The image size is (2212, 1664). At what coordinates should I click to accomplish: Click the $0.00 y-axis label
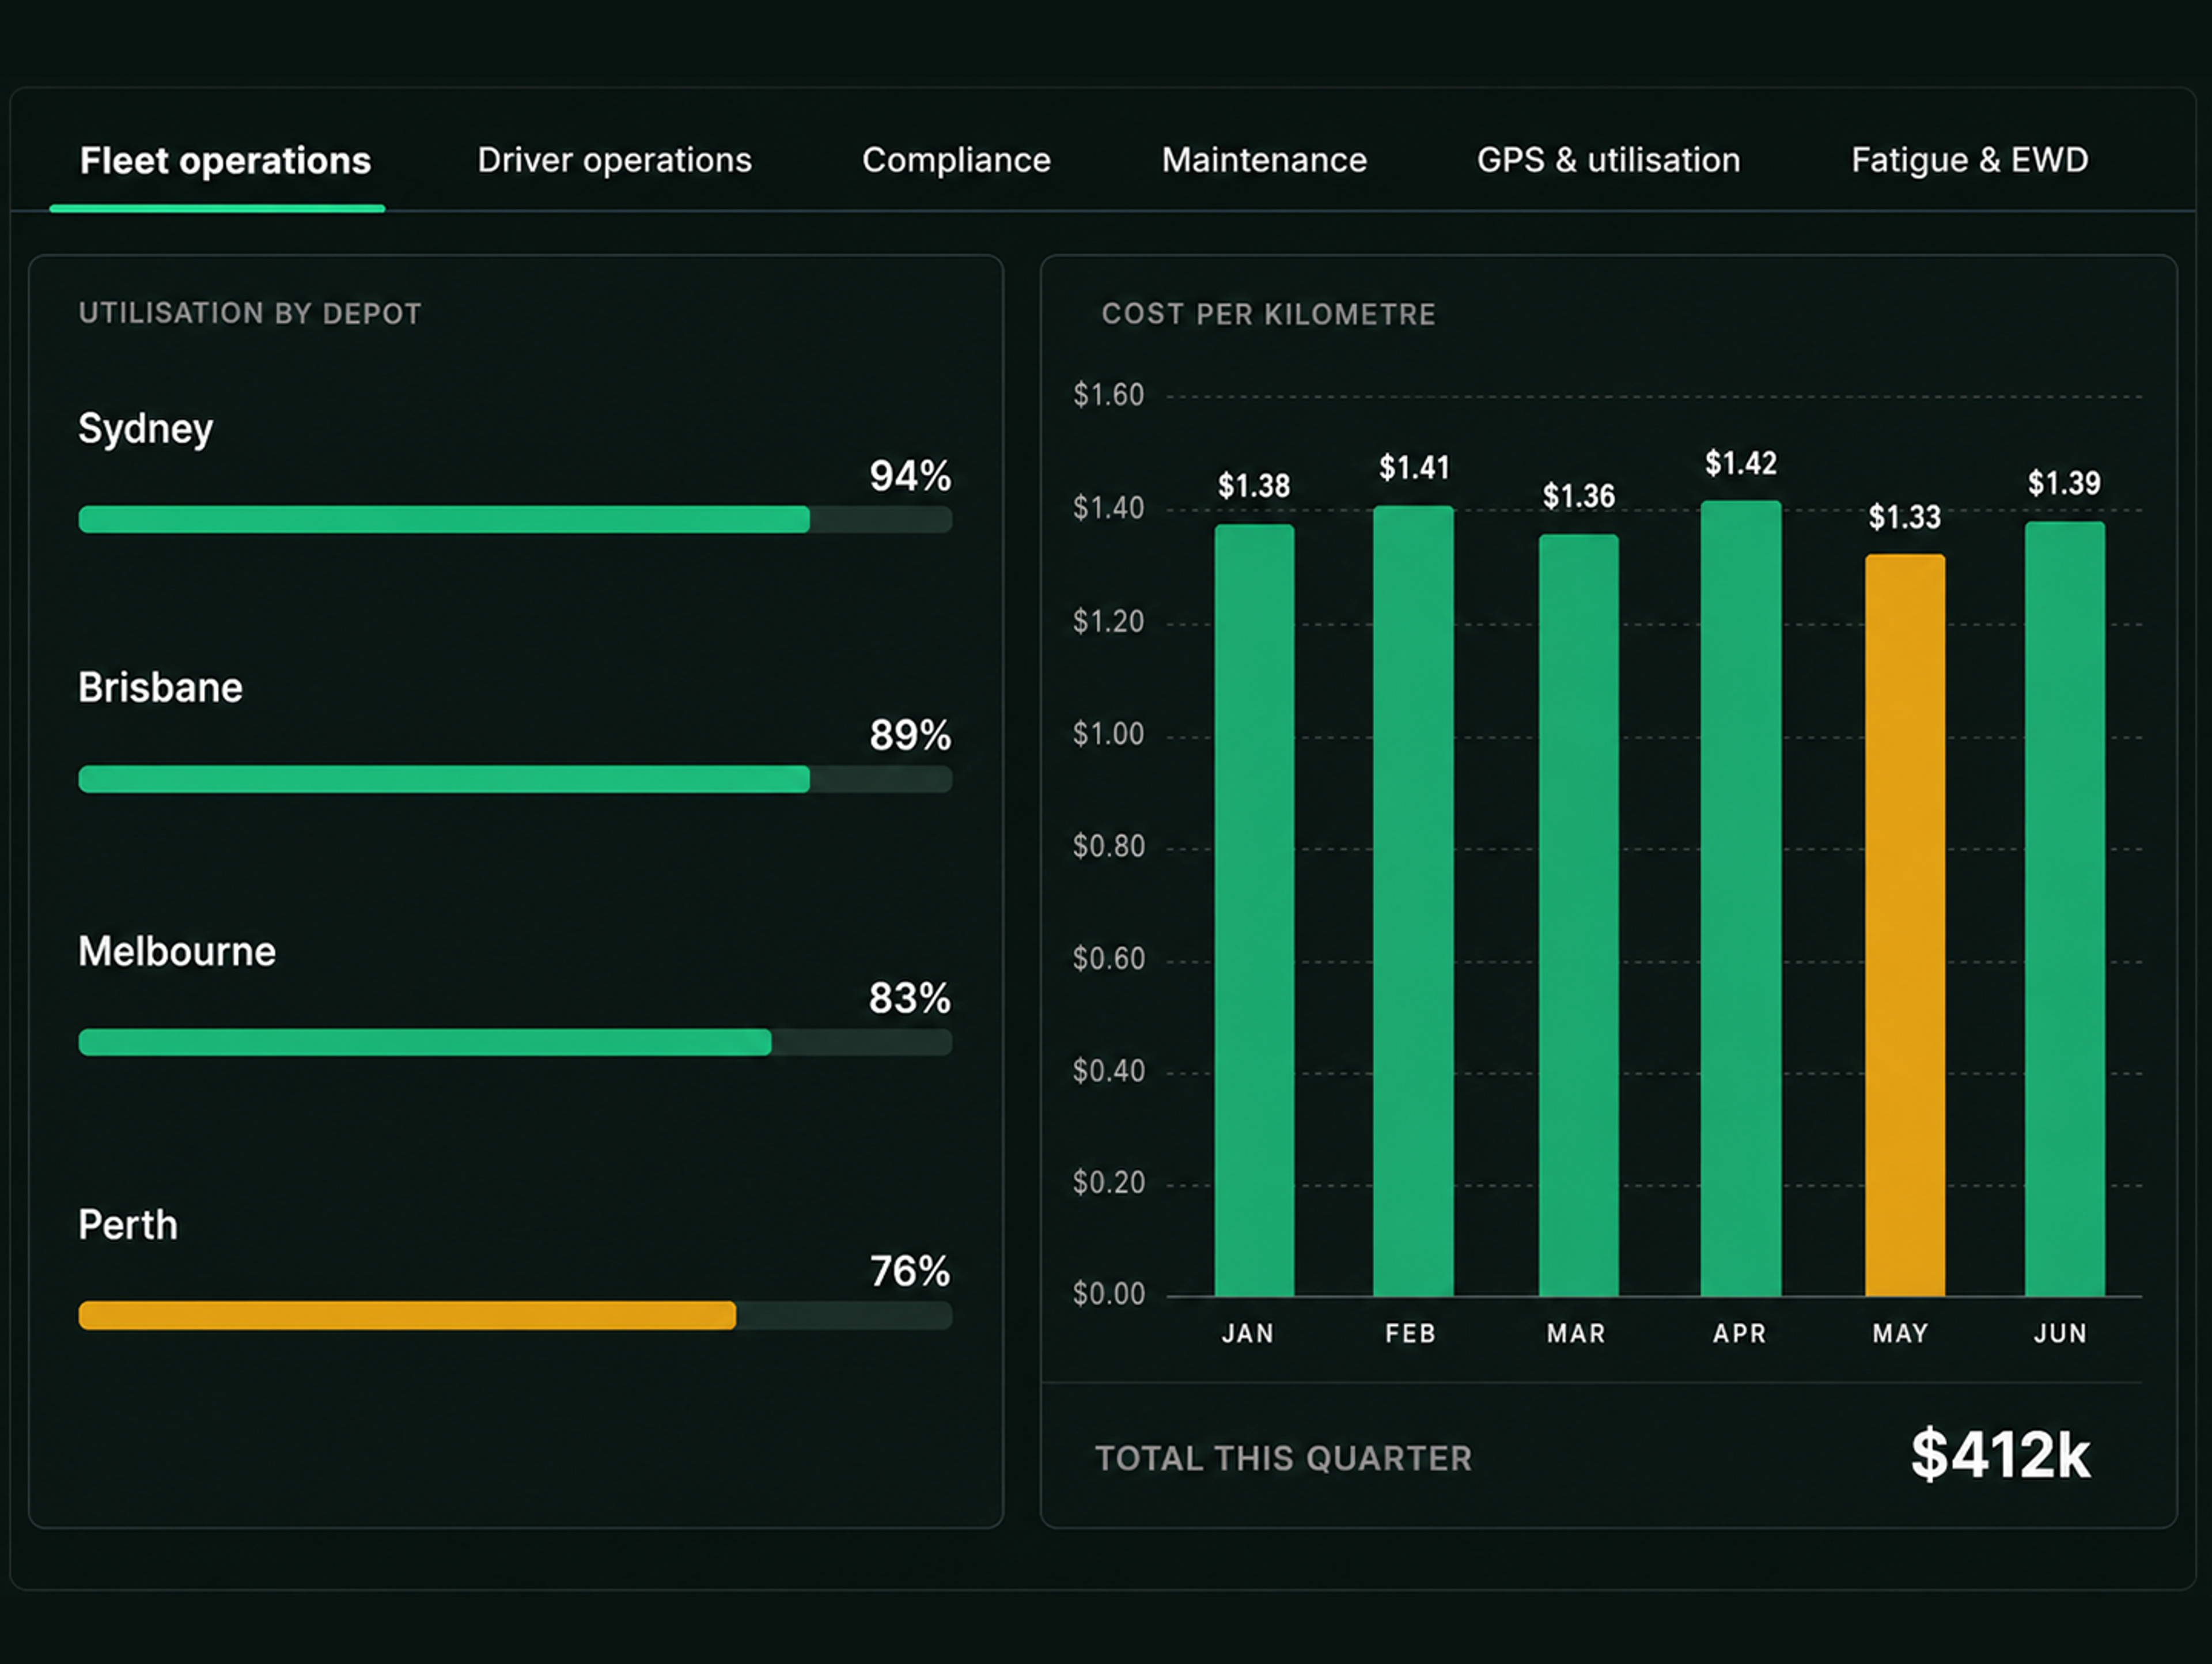click(1108, 1294)
